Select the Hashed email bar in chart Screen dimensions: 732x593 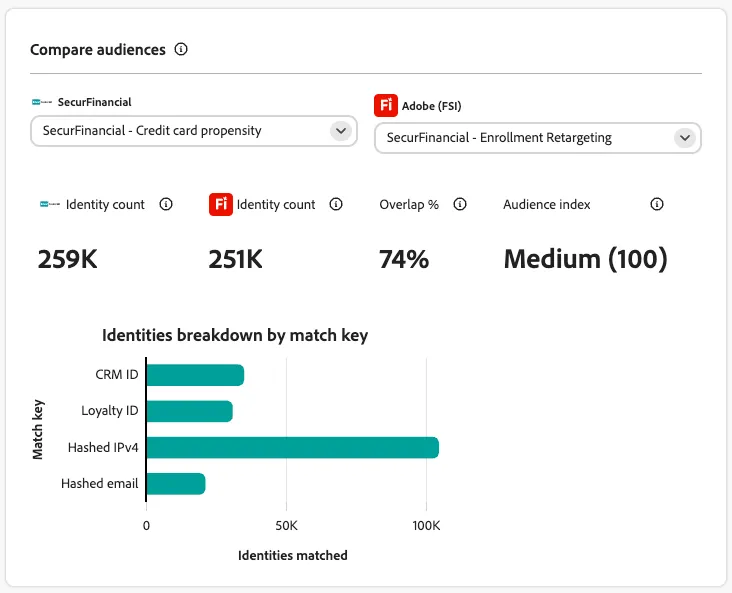coord(176,484)
